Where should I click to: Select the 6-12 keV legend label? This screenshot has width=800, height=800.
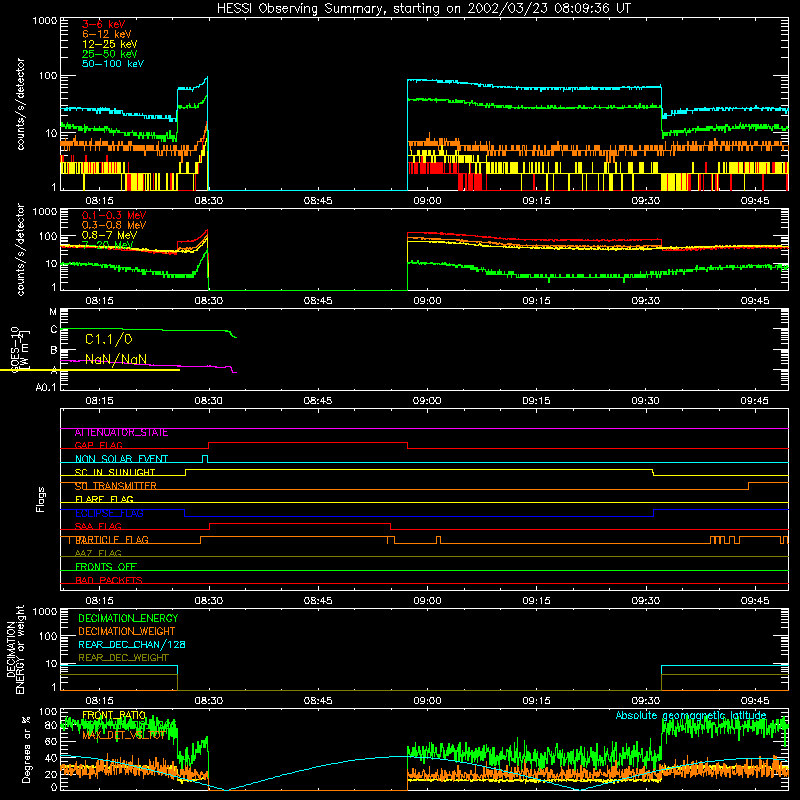tap(107, 34)
